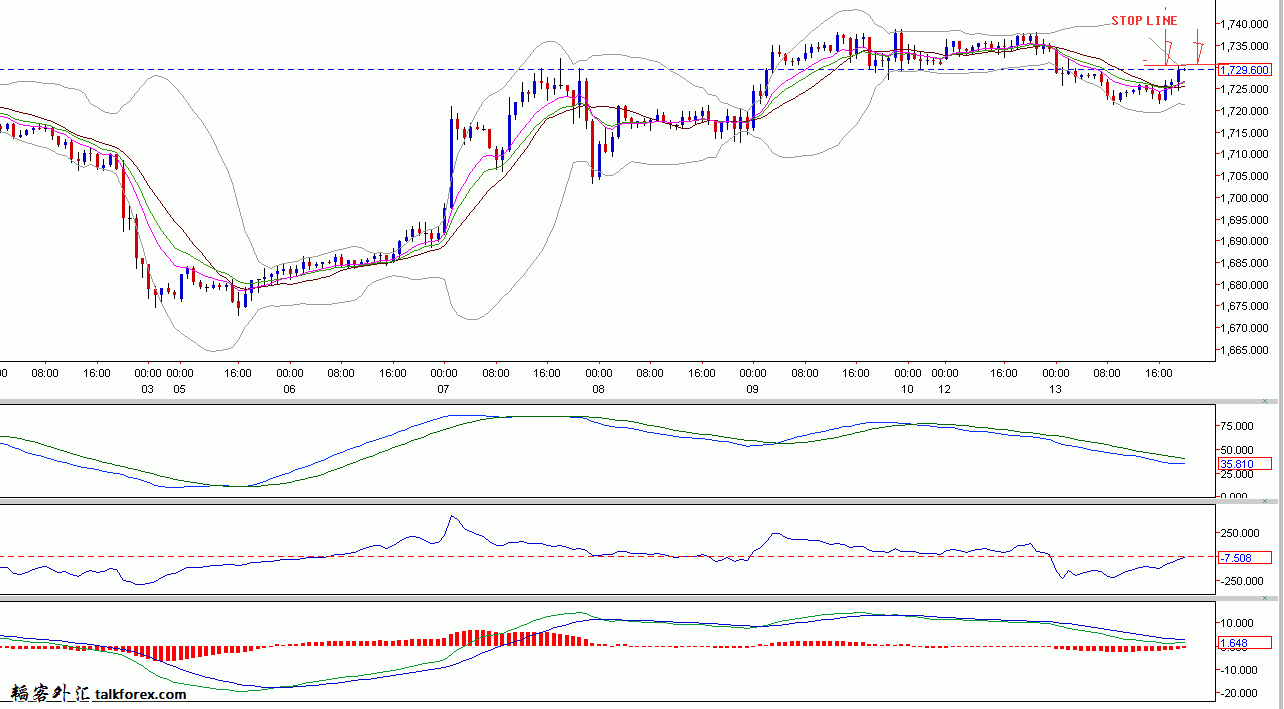Select the 1,729.600 current price label
Image resolution: width=1284 pixels, height=709 pixels.
(x=1245, y=70)
